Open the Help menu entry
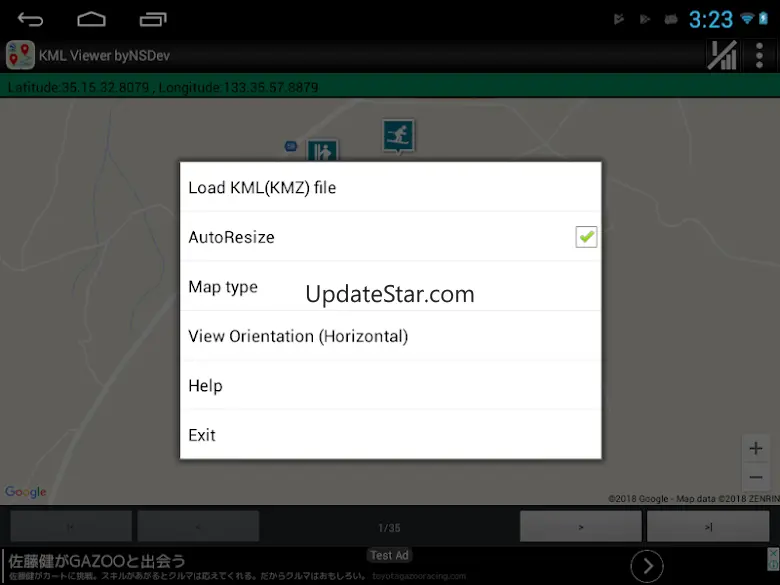 click(x=390, y=385)
